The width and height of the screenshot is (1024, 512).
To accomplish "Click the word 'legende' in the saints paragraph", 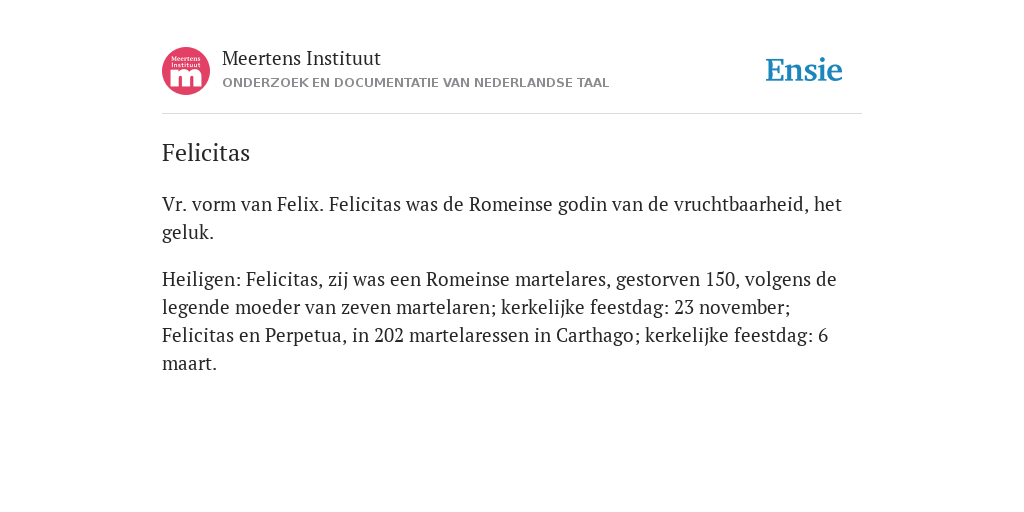I will pos(196,308).
